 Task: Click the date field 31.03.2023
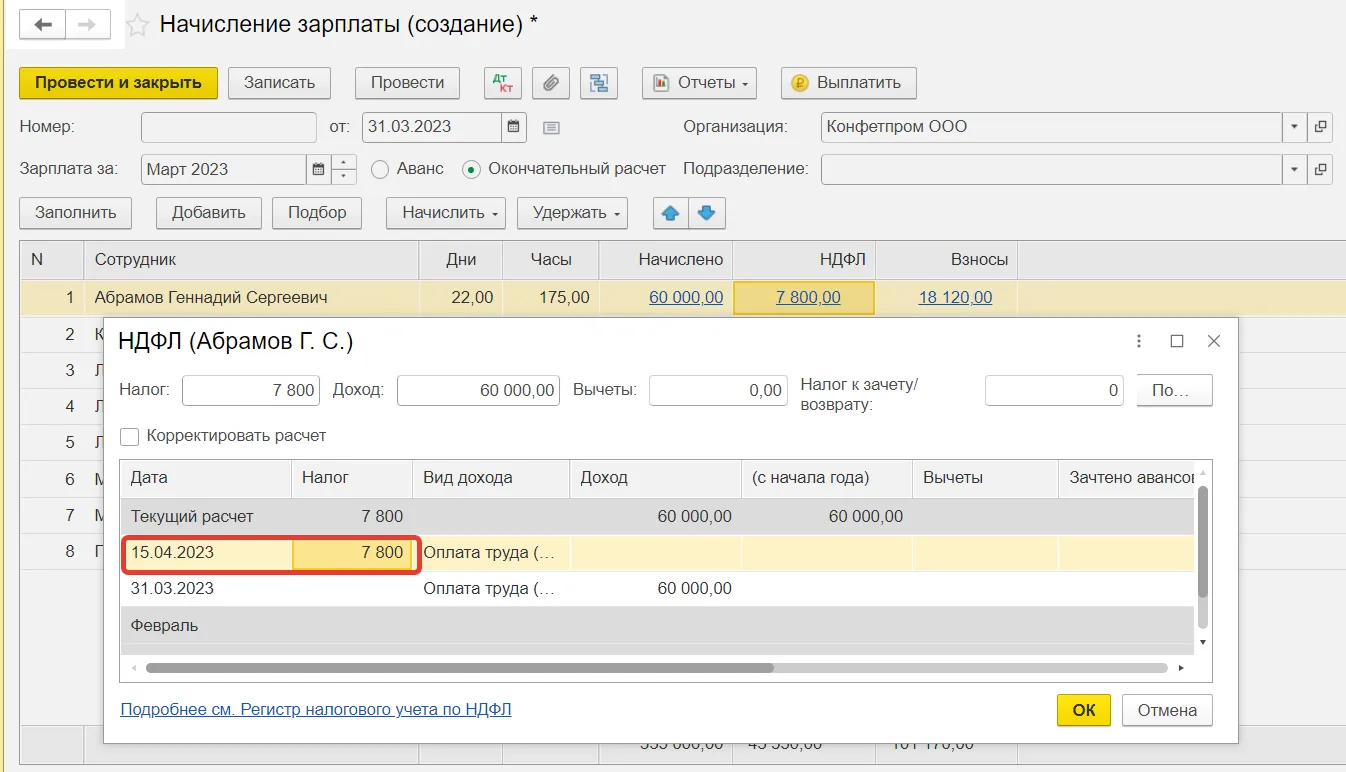coord(432,127)
